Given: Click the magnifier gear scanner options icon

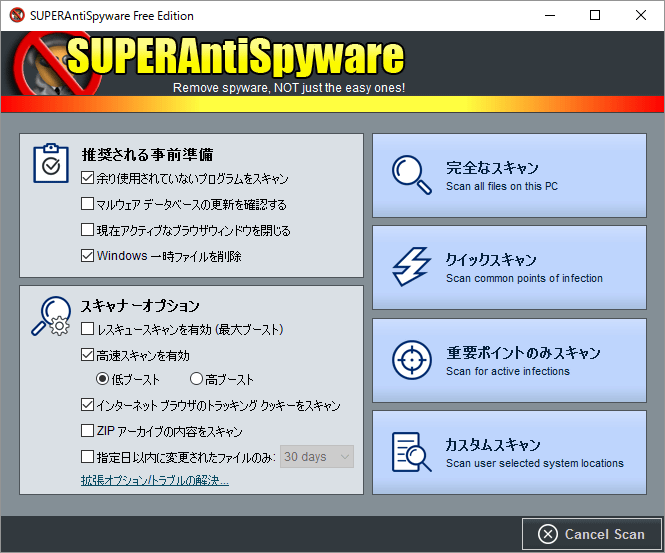Looking at the screenshot, I should click(51, 316).
